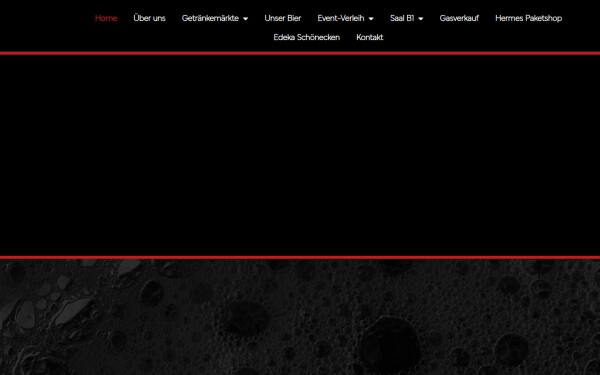600x375 pixels.
Task: Open the Hermes Paketshop page
Action: [x=528, y=18]
